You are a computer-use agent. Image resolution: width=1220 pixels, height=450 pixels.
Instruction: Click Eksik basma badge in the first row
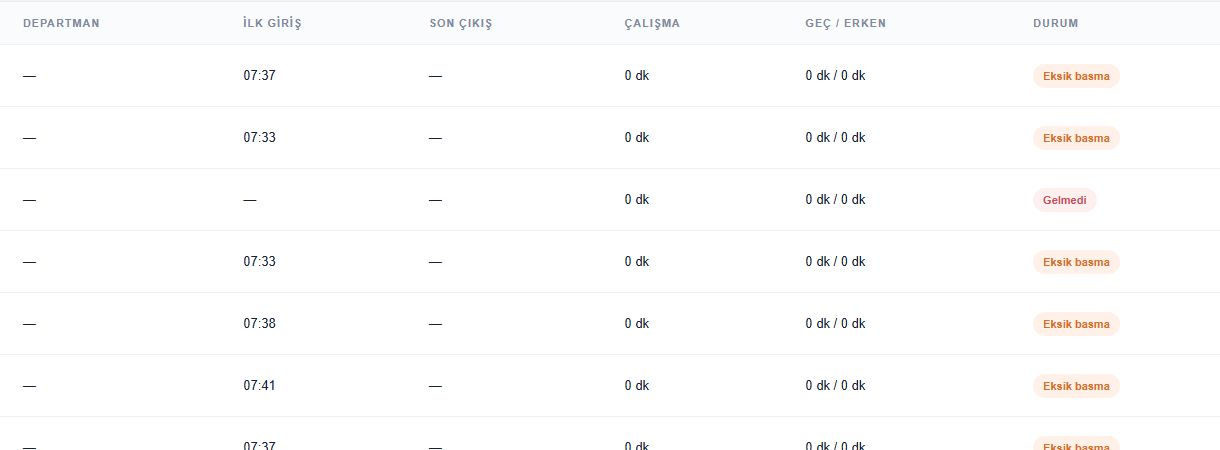tap(1076, 76)
